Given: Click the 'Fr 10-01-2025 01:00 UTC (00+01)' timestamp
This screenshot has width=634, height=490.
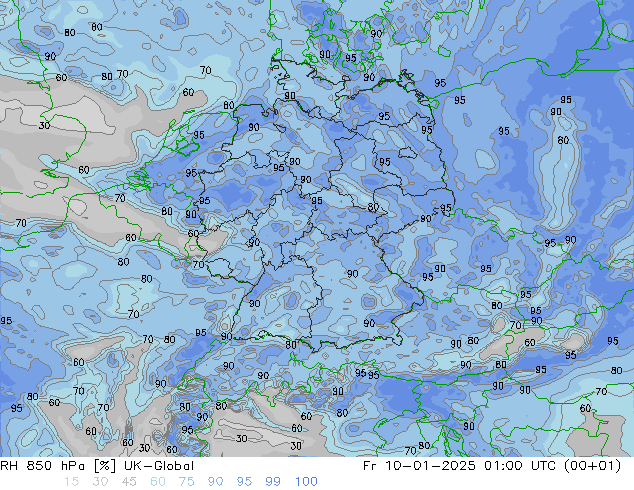Looking at the screenshot, I should pos(492,466).
